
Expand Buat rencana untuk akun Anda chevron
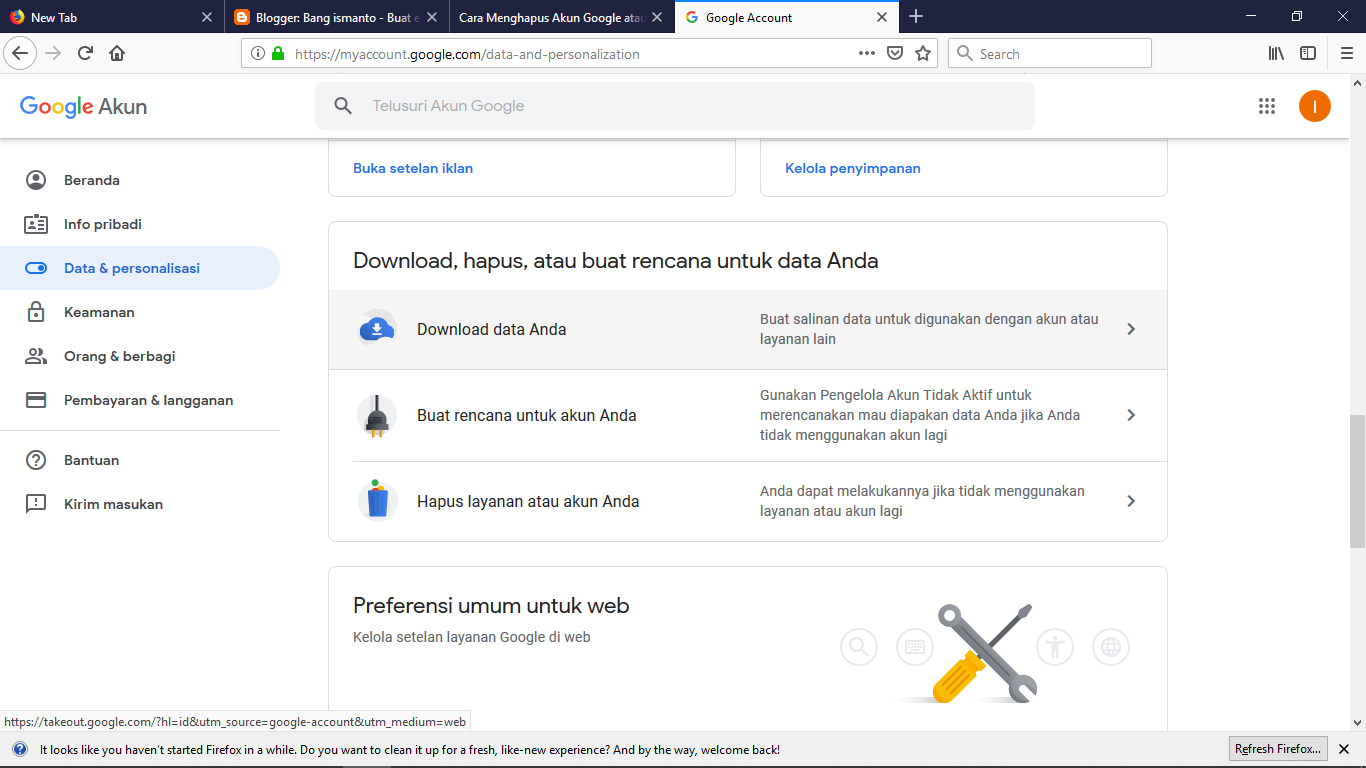click(x=1131, y=415)
